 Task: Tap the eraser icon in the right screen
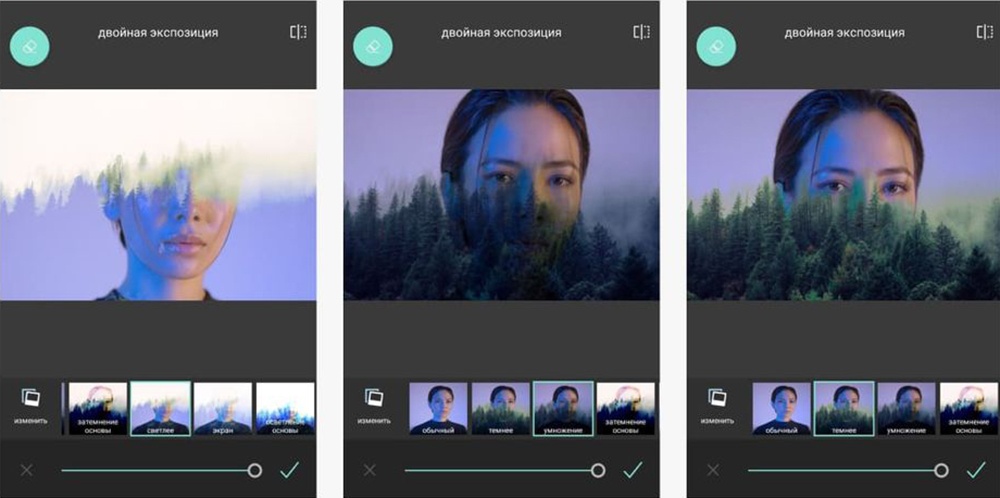click(x=716, y=46)
